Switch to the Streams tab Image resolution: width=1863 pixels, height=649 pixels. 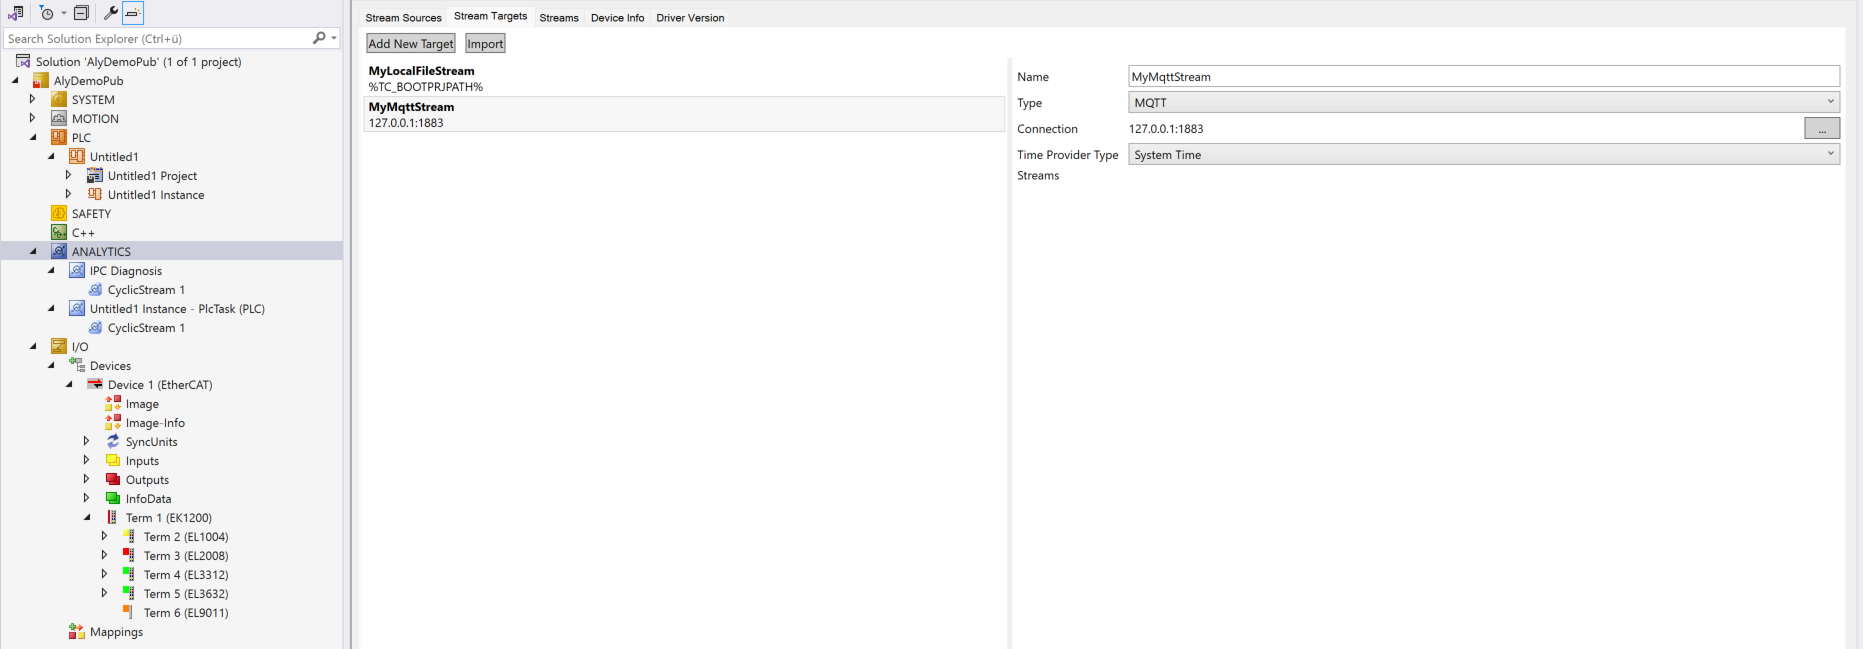(559, 18)
